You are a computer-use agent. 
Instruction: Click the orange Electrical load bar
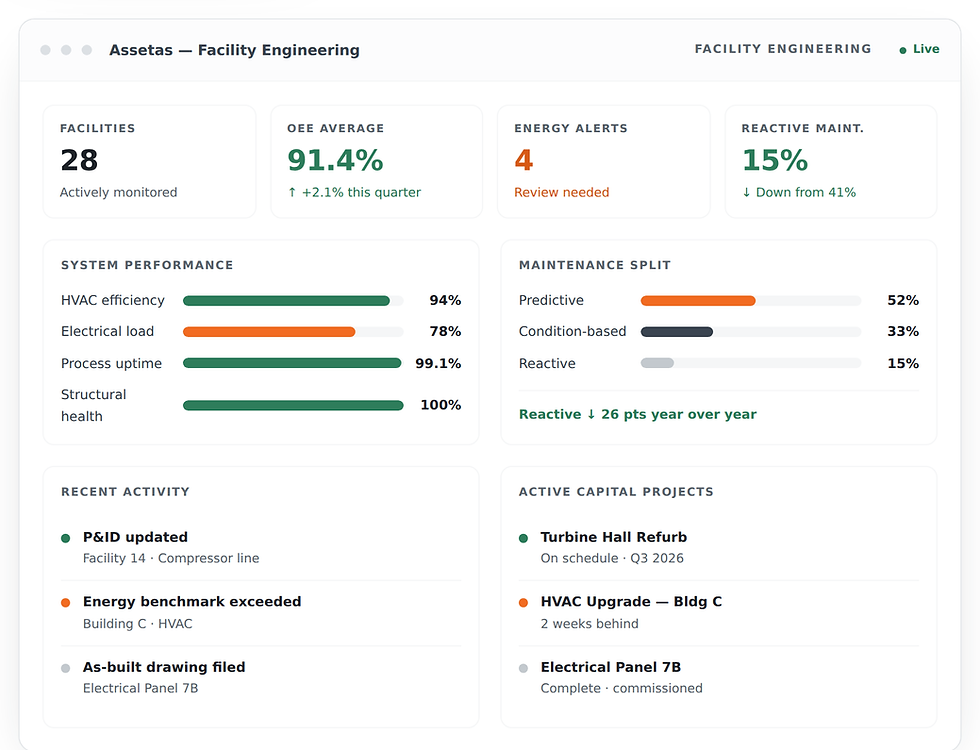269,332
